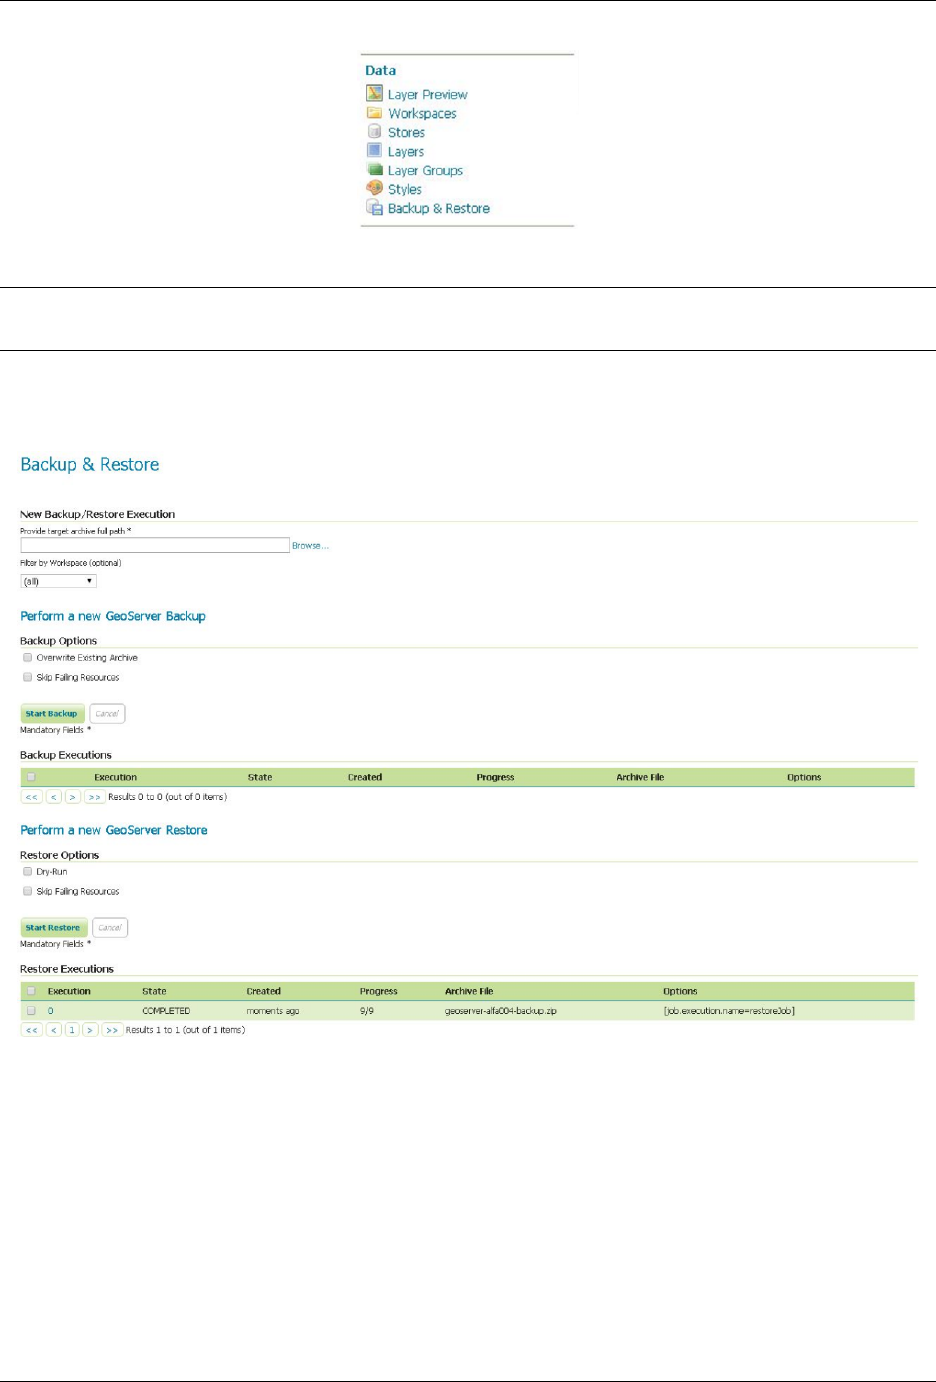Image resolution: width=936 pixels, height=1382 pixels.
Task: Open Layer Preview menu link
Action: (x=427, y=95)
